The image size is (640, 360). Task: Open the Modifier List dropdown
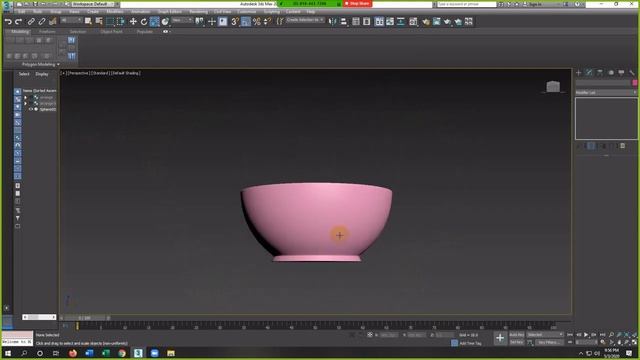click(606, 93)
